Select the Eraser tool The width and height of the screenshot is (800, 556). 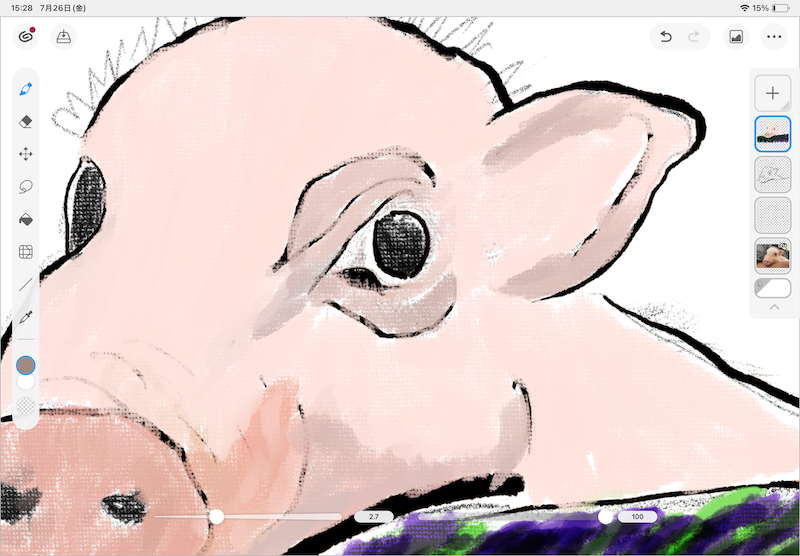coord(26,121)
